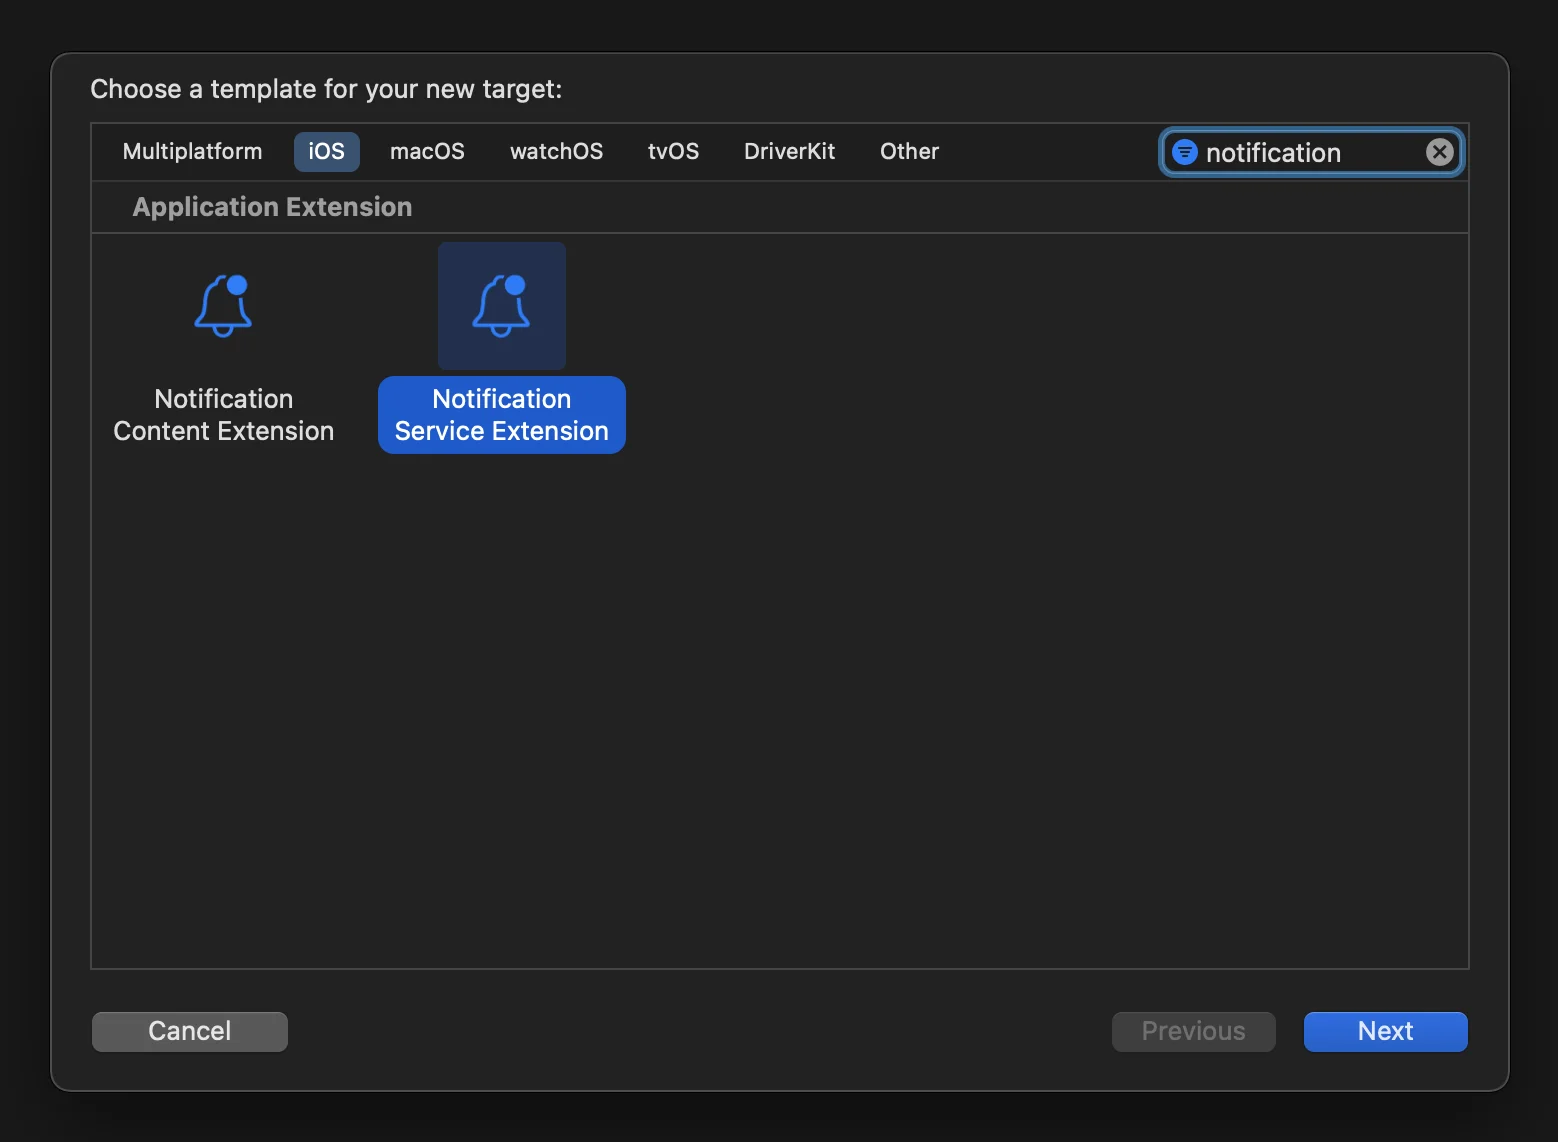Image resolution: width=1558 pixels, height=1142 pixels.
Task: Click the Previous button
Action: (1193, 1031)
